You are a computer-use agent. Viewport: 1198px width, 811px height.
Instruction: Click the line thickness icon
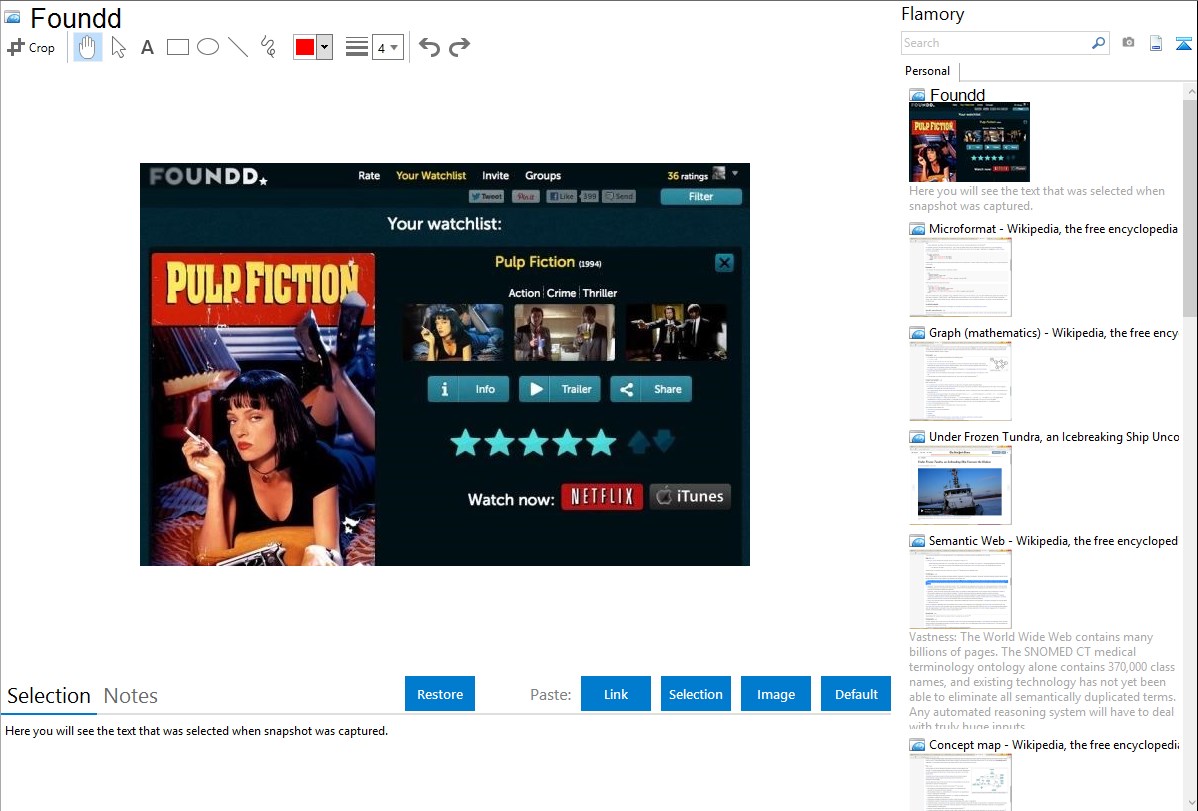point(356,47)
